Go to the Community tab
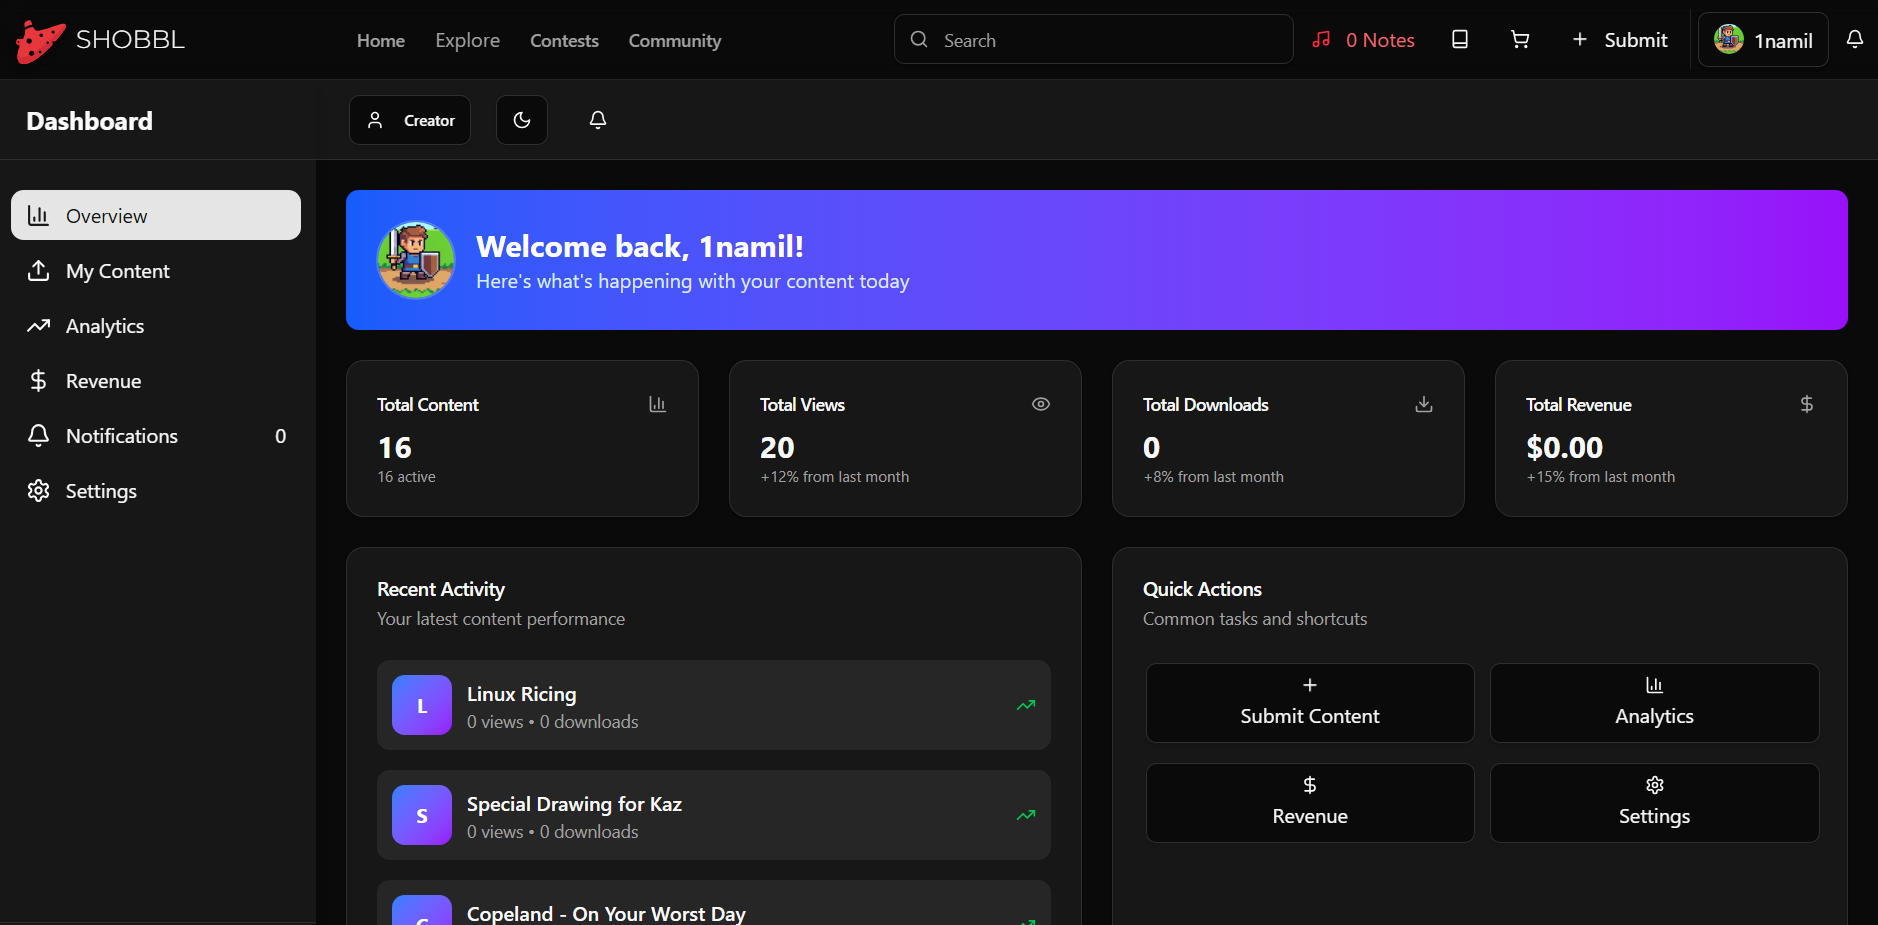This screenshot has width=1878, height=925. 674,40
